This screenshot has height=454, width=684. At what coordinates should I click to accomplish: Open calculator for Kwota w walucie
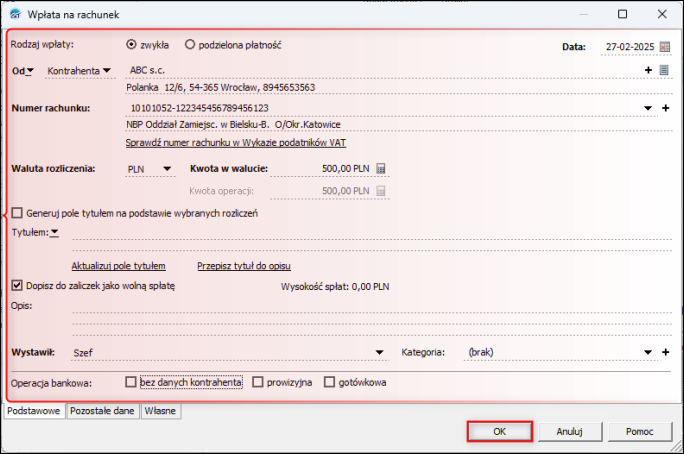click(x=381, y=168)
